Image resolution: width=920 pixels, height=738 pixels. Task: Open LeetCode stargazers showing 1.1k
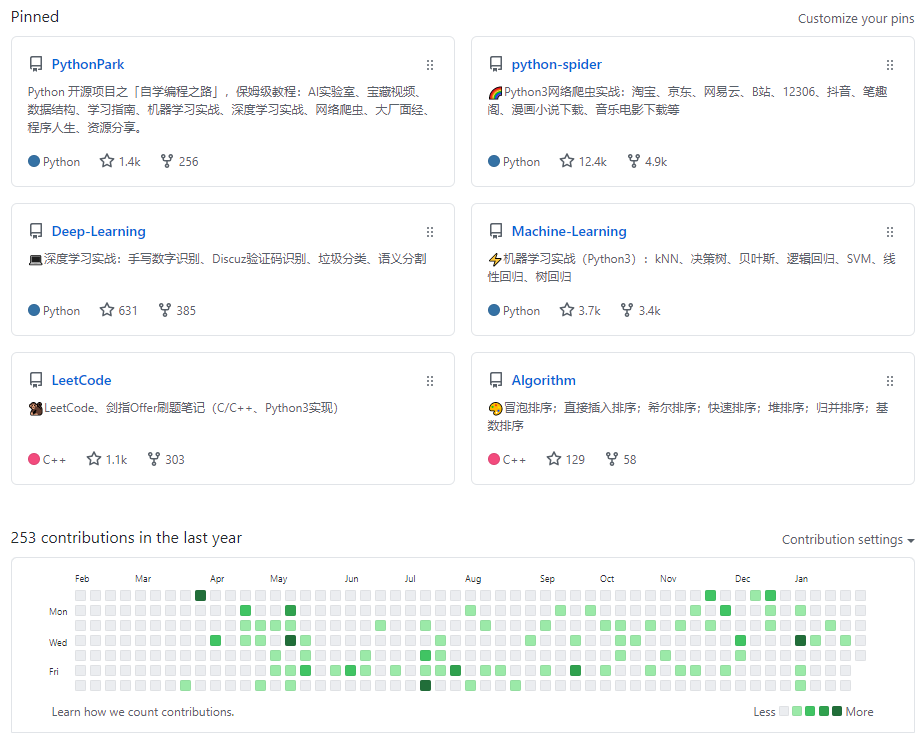(107, 459)
